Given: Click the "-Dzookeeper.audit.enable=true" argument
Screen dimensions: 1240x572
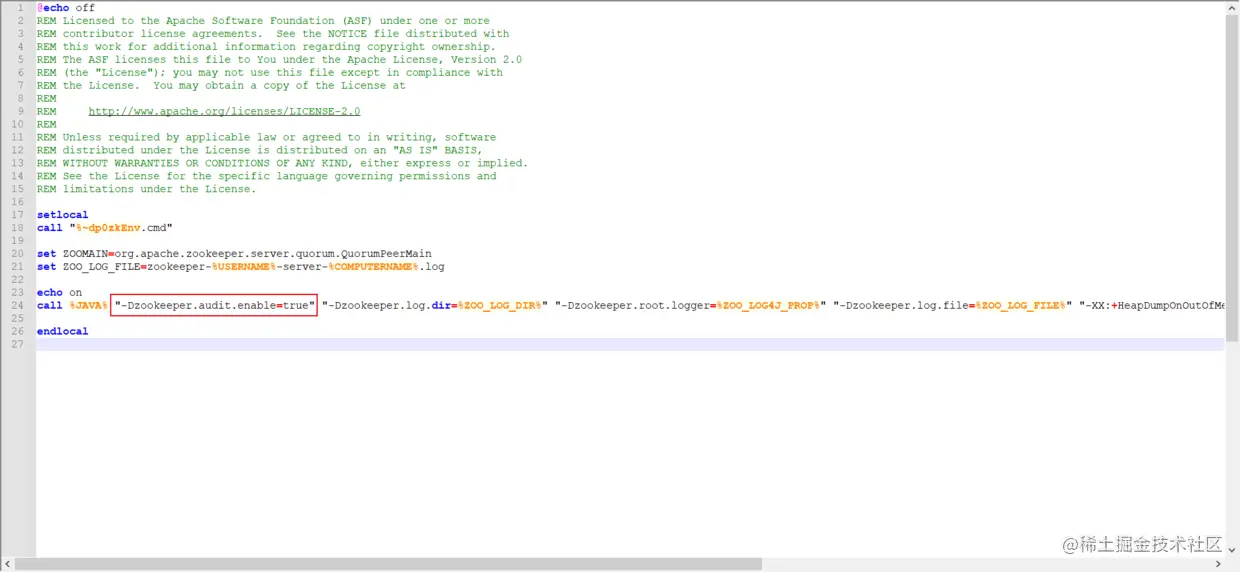Looking at the screenshot, I should coord(214,305).
